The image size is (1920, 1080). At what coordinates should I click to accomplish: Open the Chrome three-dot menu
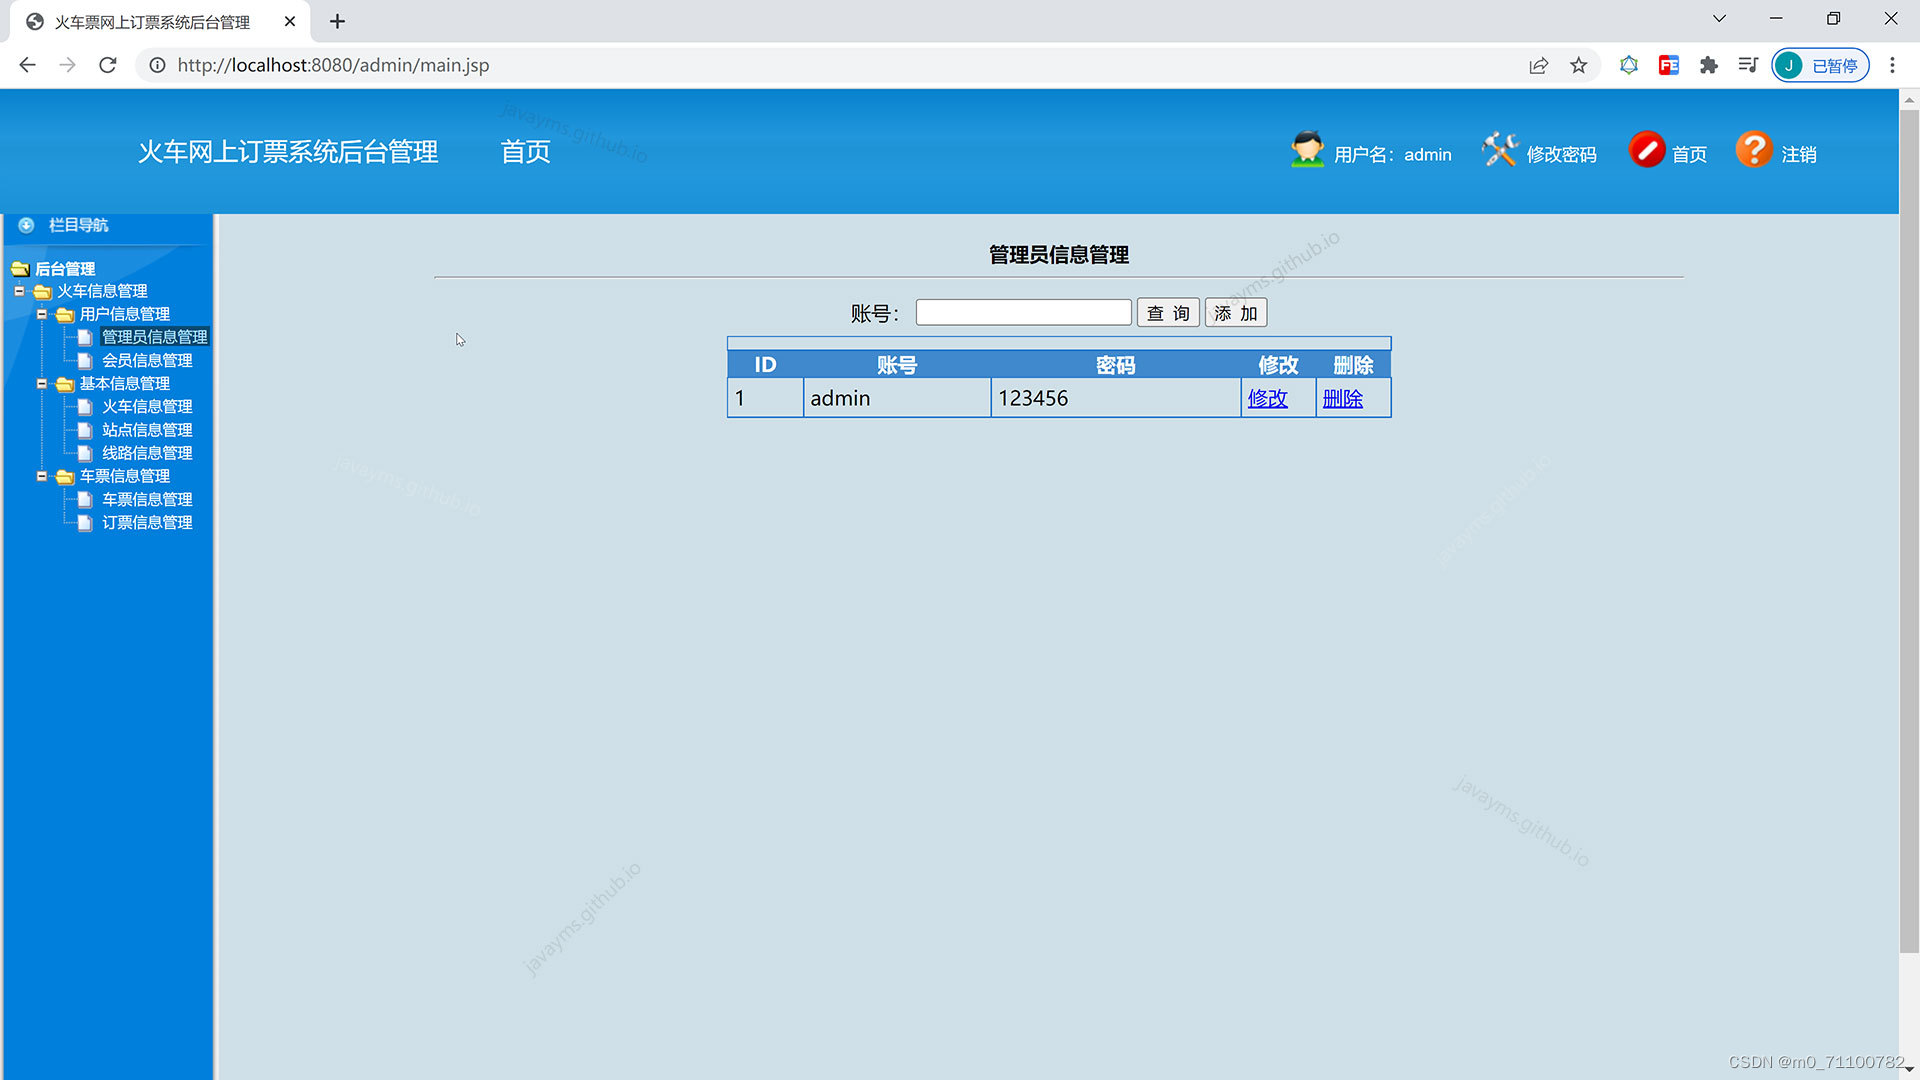[x=1892, y=65]
